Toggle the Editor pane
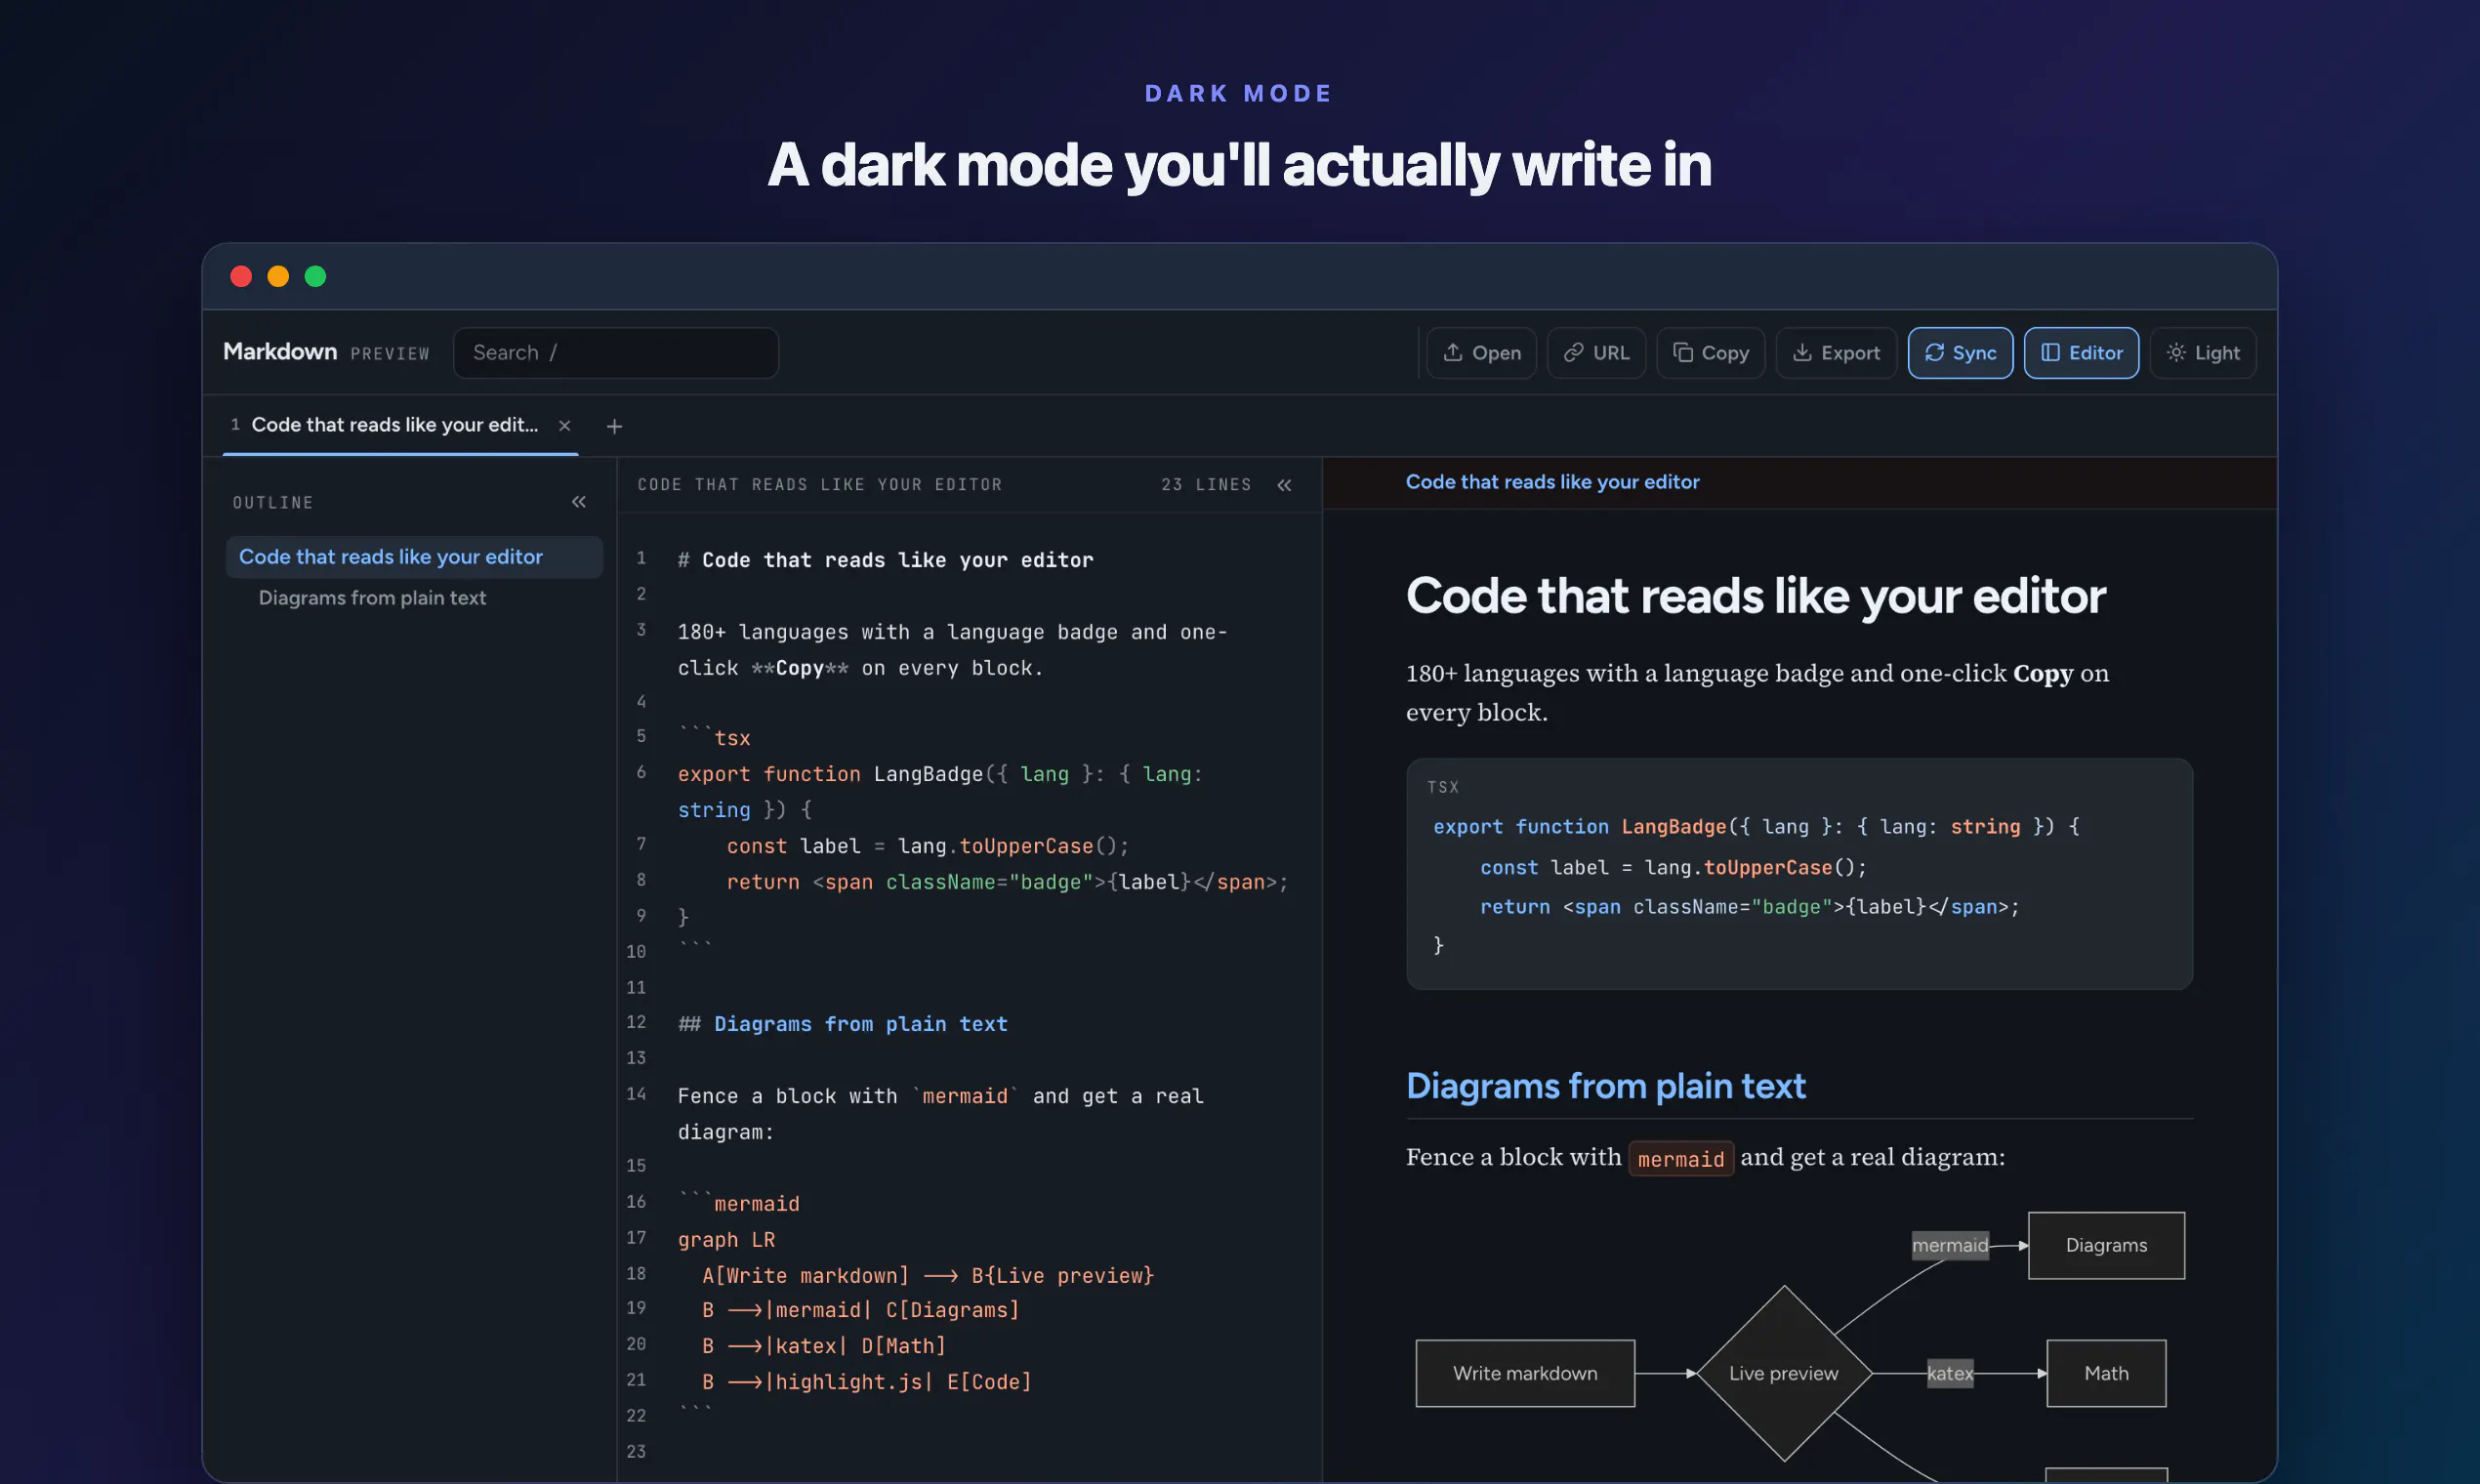Image resolution: width=2480 pixels, height=1484 pixels. click(x=2081, y=353)
